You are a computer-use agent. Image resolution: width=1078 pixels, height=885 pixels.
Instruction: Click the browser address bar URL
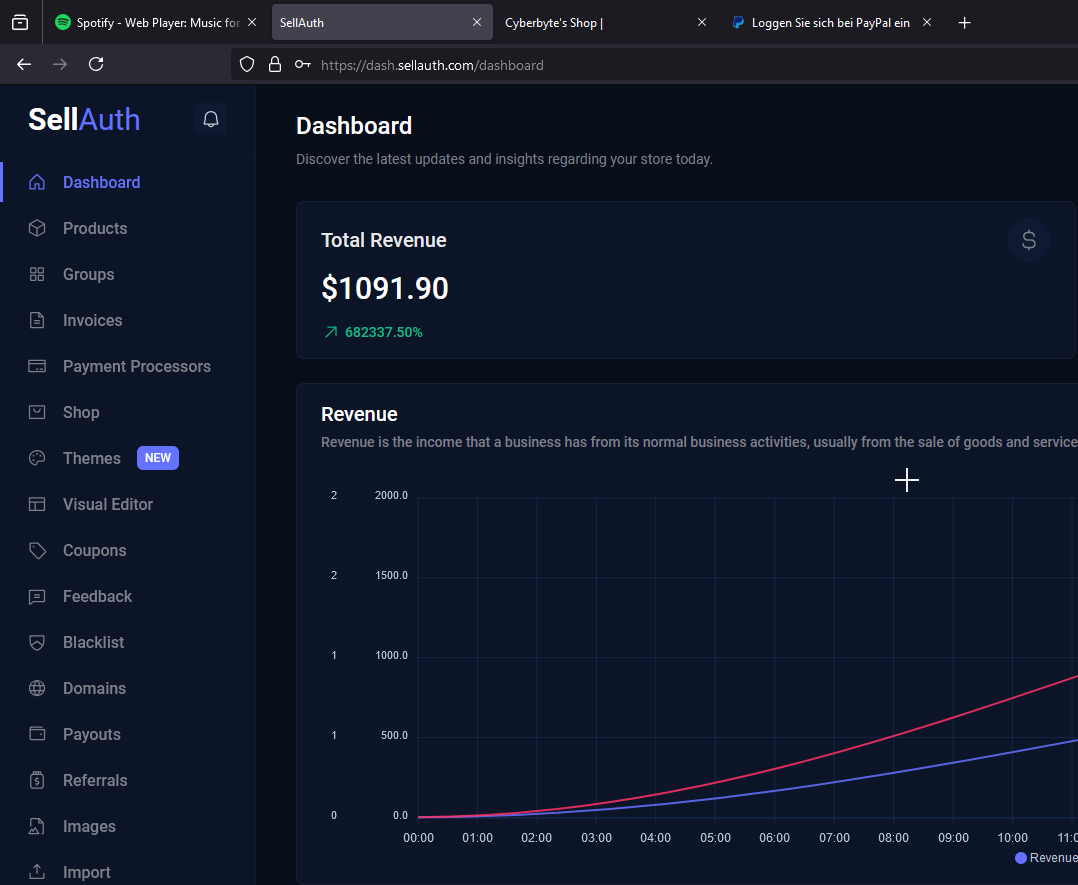432,65
